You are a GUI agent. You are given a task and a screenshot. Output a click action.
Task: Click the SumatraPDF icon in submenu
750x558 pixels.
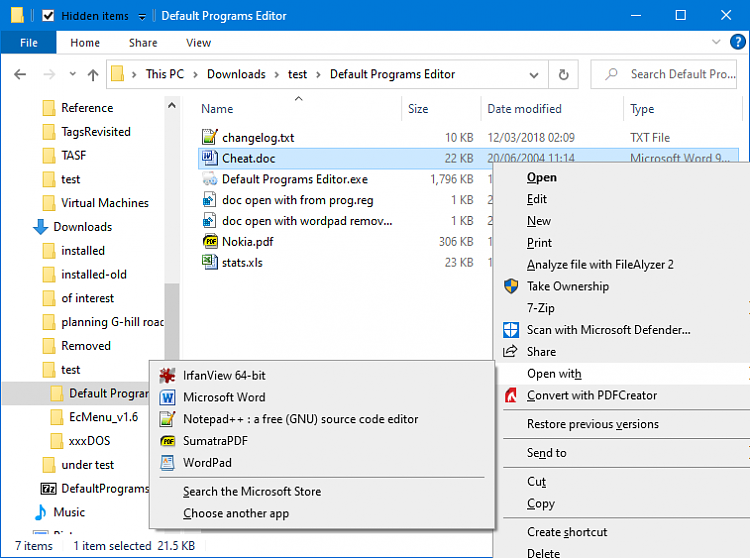click(x=166, y=441)
